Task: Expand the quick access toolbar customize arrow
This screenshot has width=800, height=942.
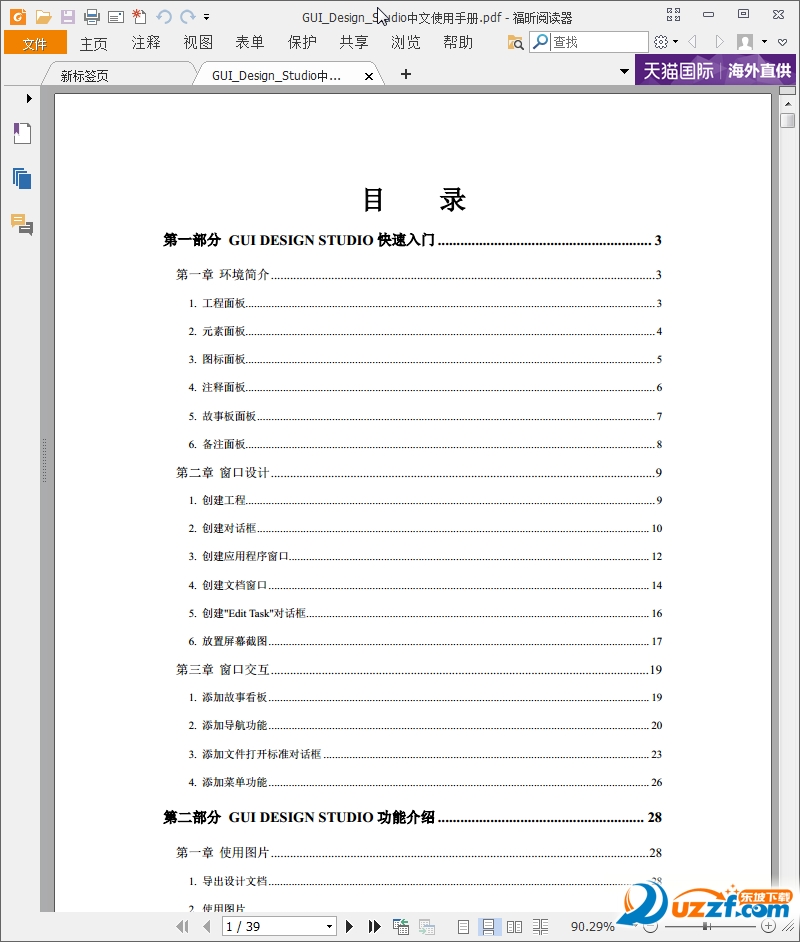Action: [207, 17]
